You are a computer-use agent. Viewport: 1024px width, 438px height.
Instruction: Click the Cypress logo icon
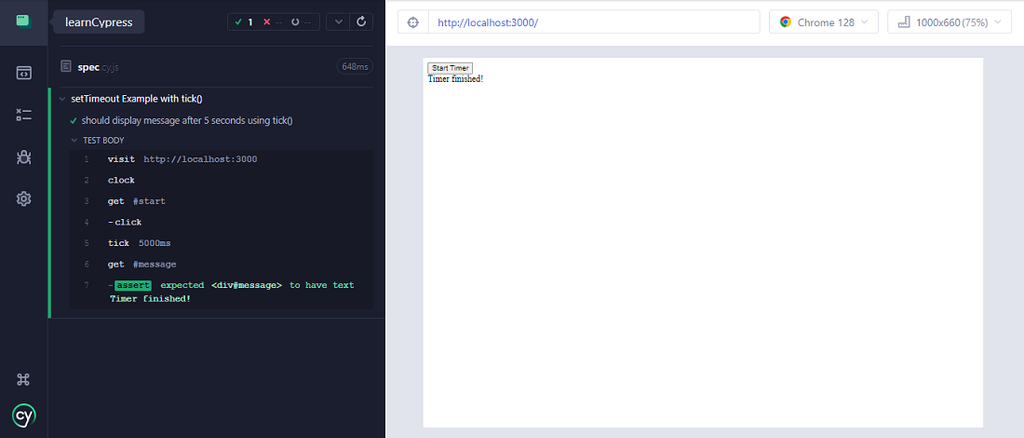tap(24, 416)
